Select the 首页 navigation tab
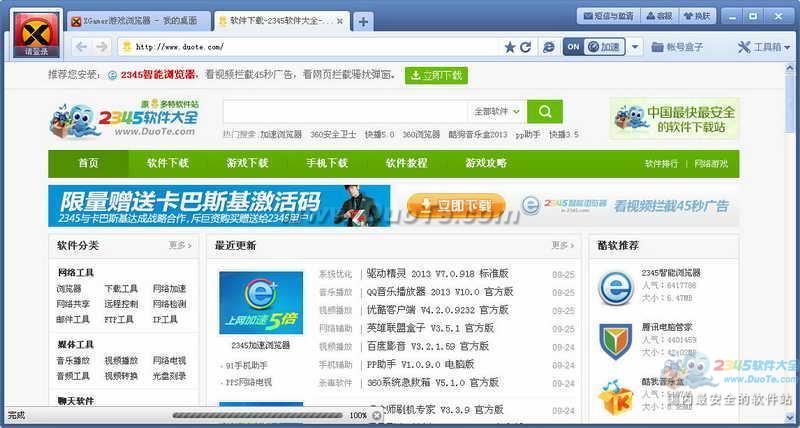Viewport: 800px width, 428px height. click(x=88, y=163)
